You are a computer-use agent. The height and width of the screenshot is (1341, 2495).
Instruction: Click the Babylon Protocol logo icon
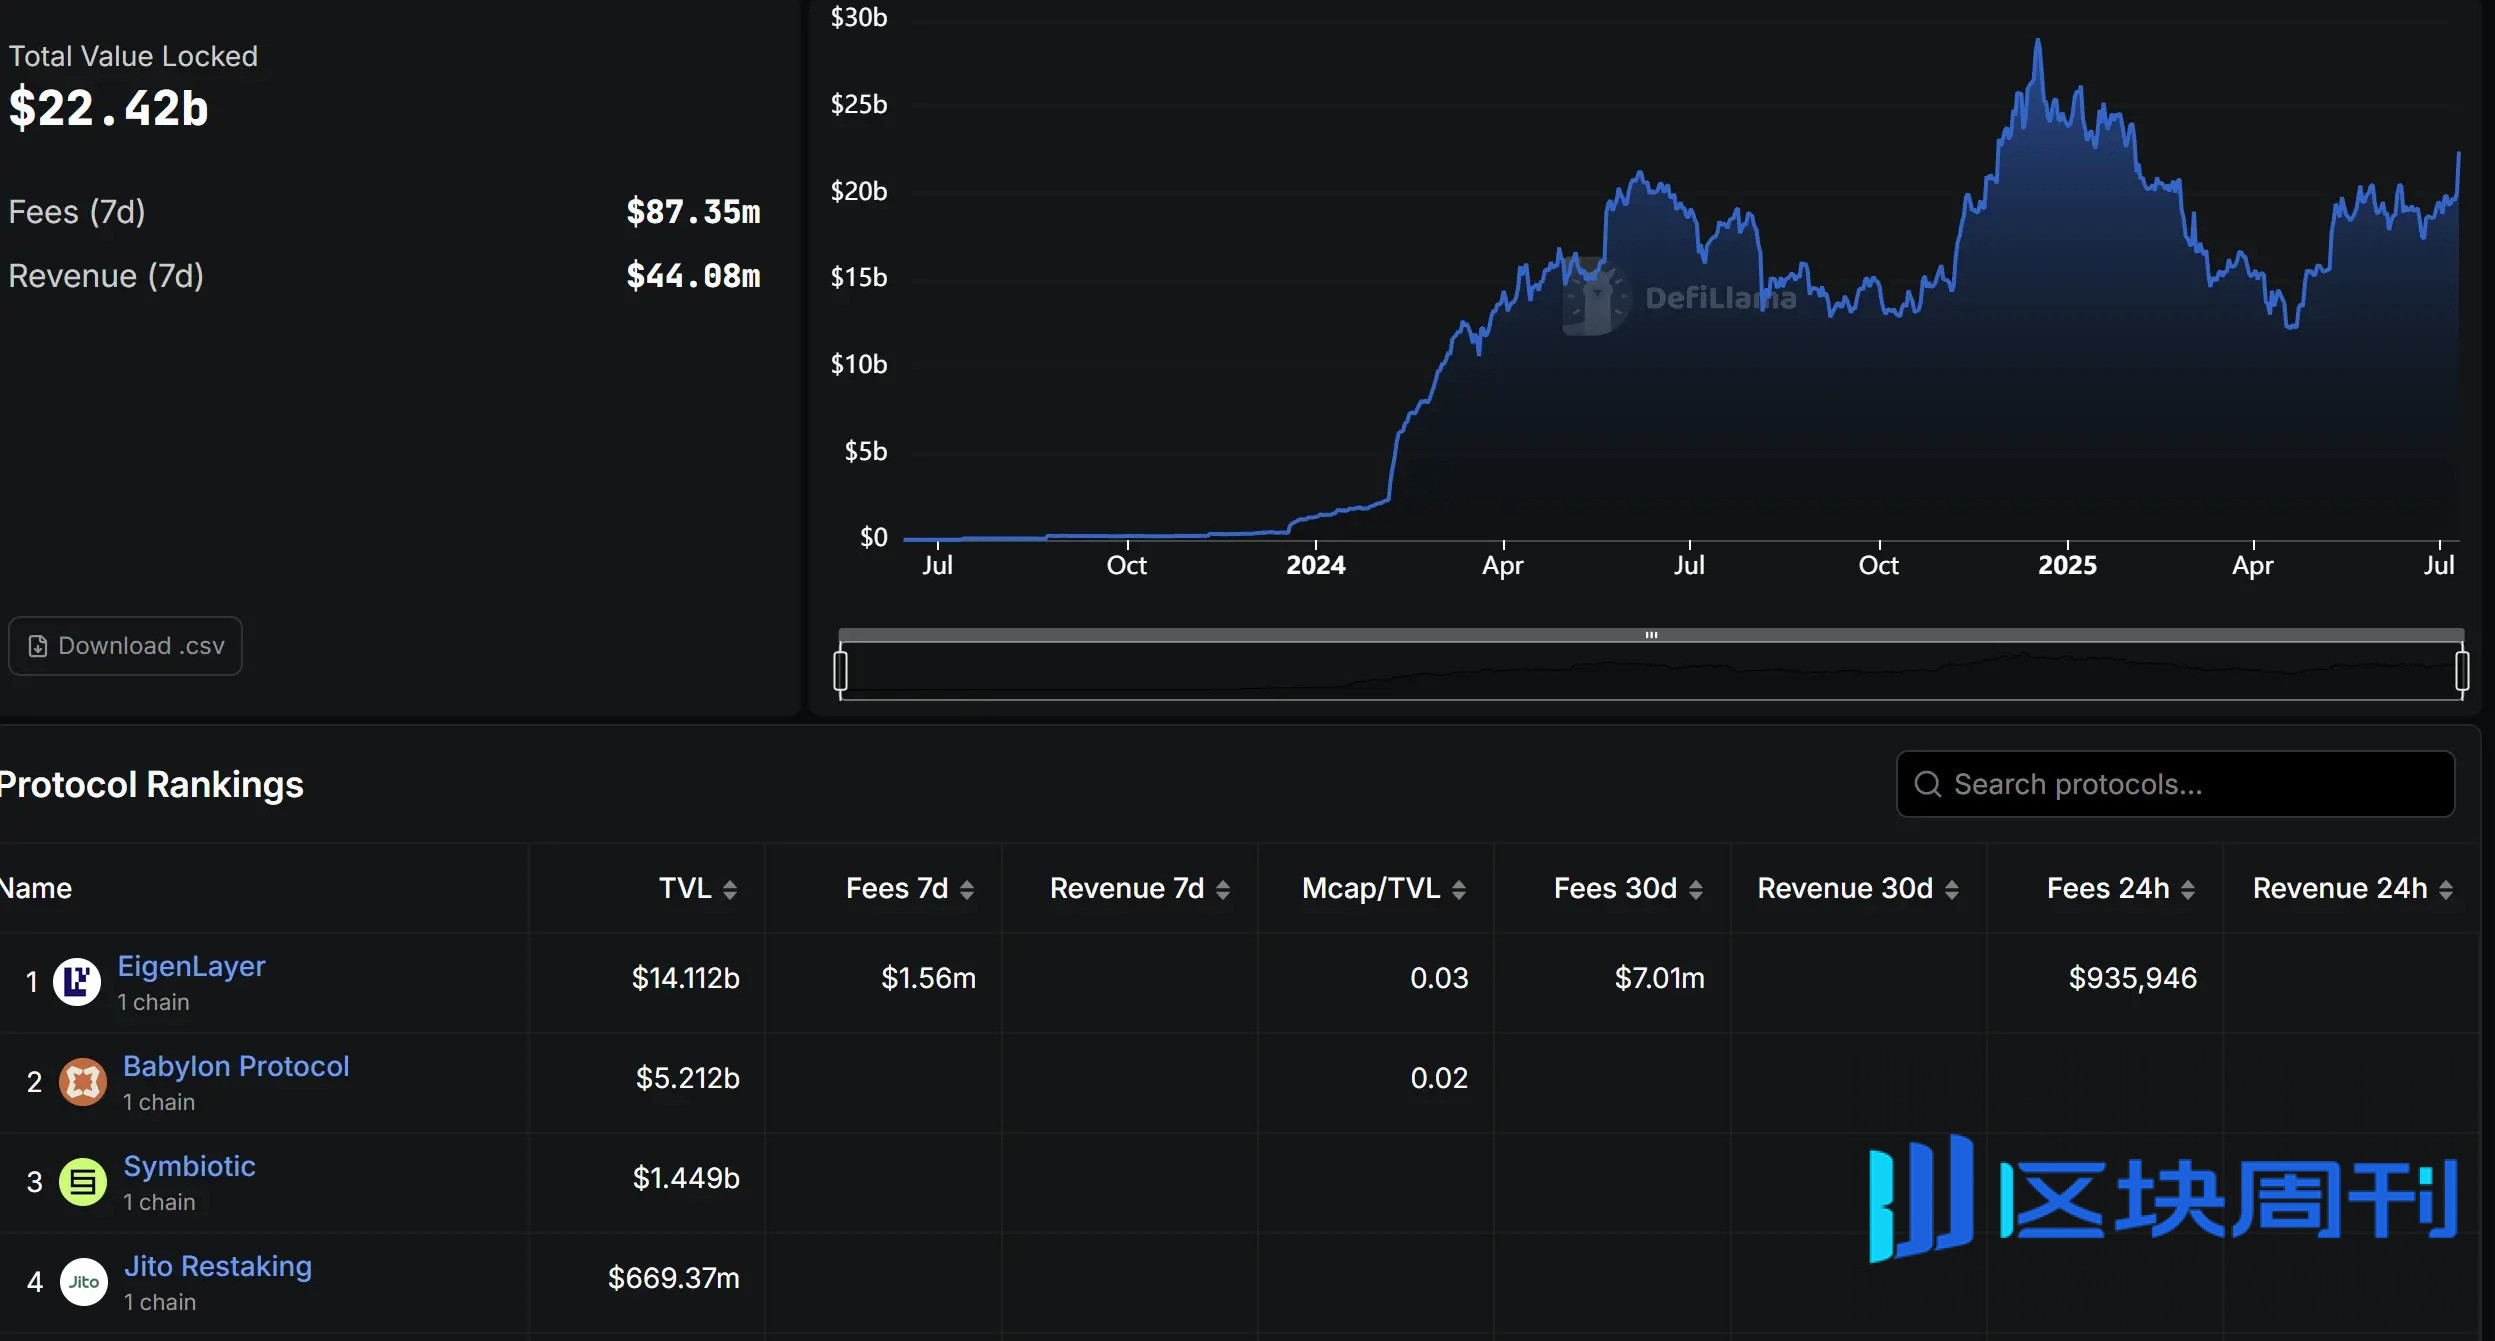tap(83, 1082)
